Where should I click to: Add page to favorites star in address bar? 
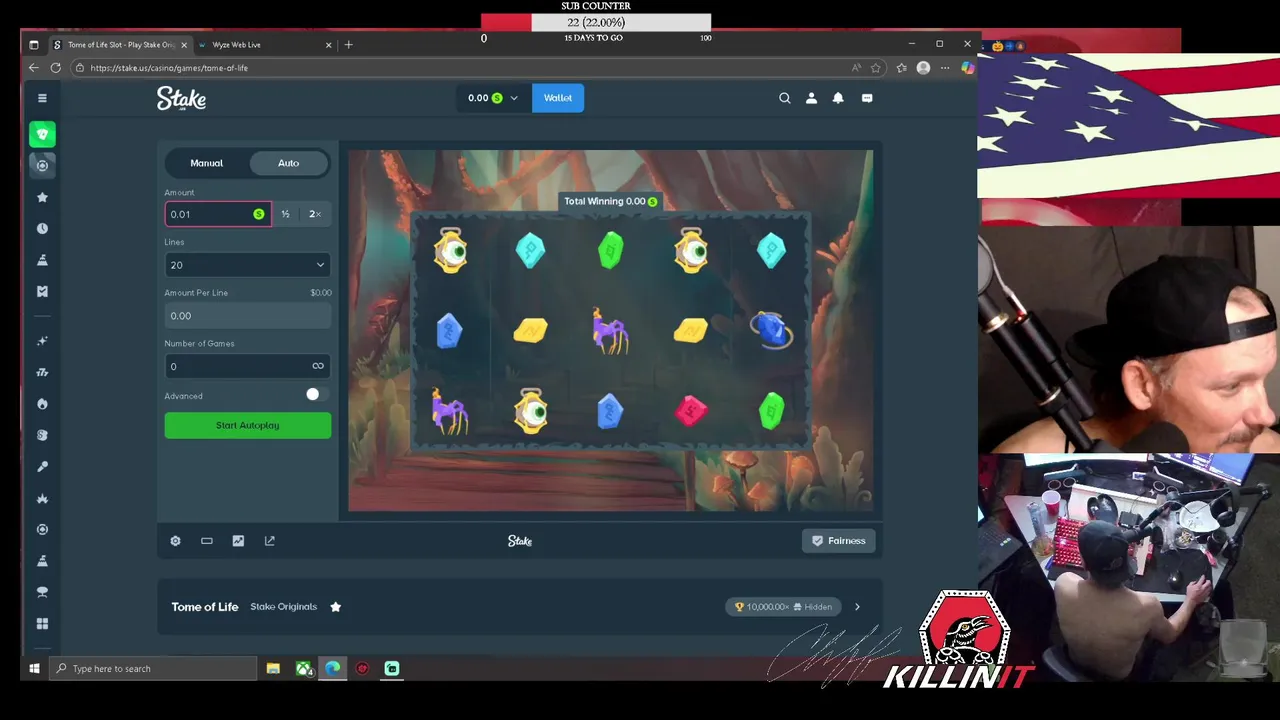click(876, 68)
